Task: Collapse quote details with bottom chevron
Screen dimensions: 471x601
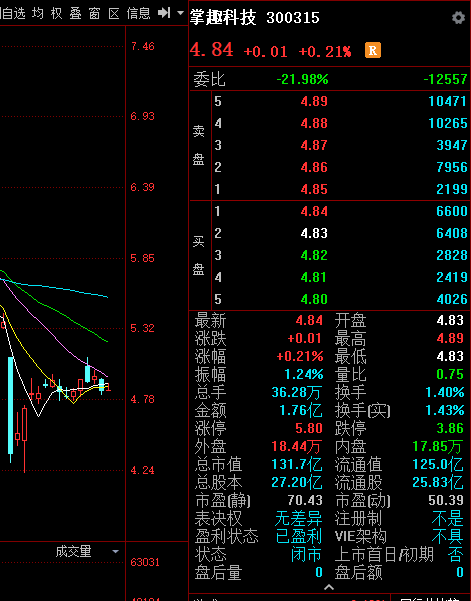Action: point(329,587)
